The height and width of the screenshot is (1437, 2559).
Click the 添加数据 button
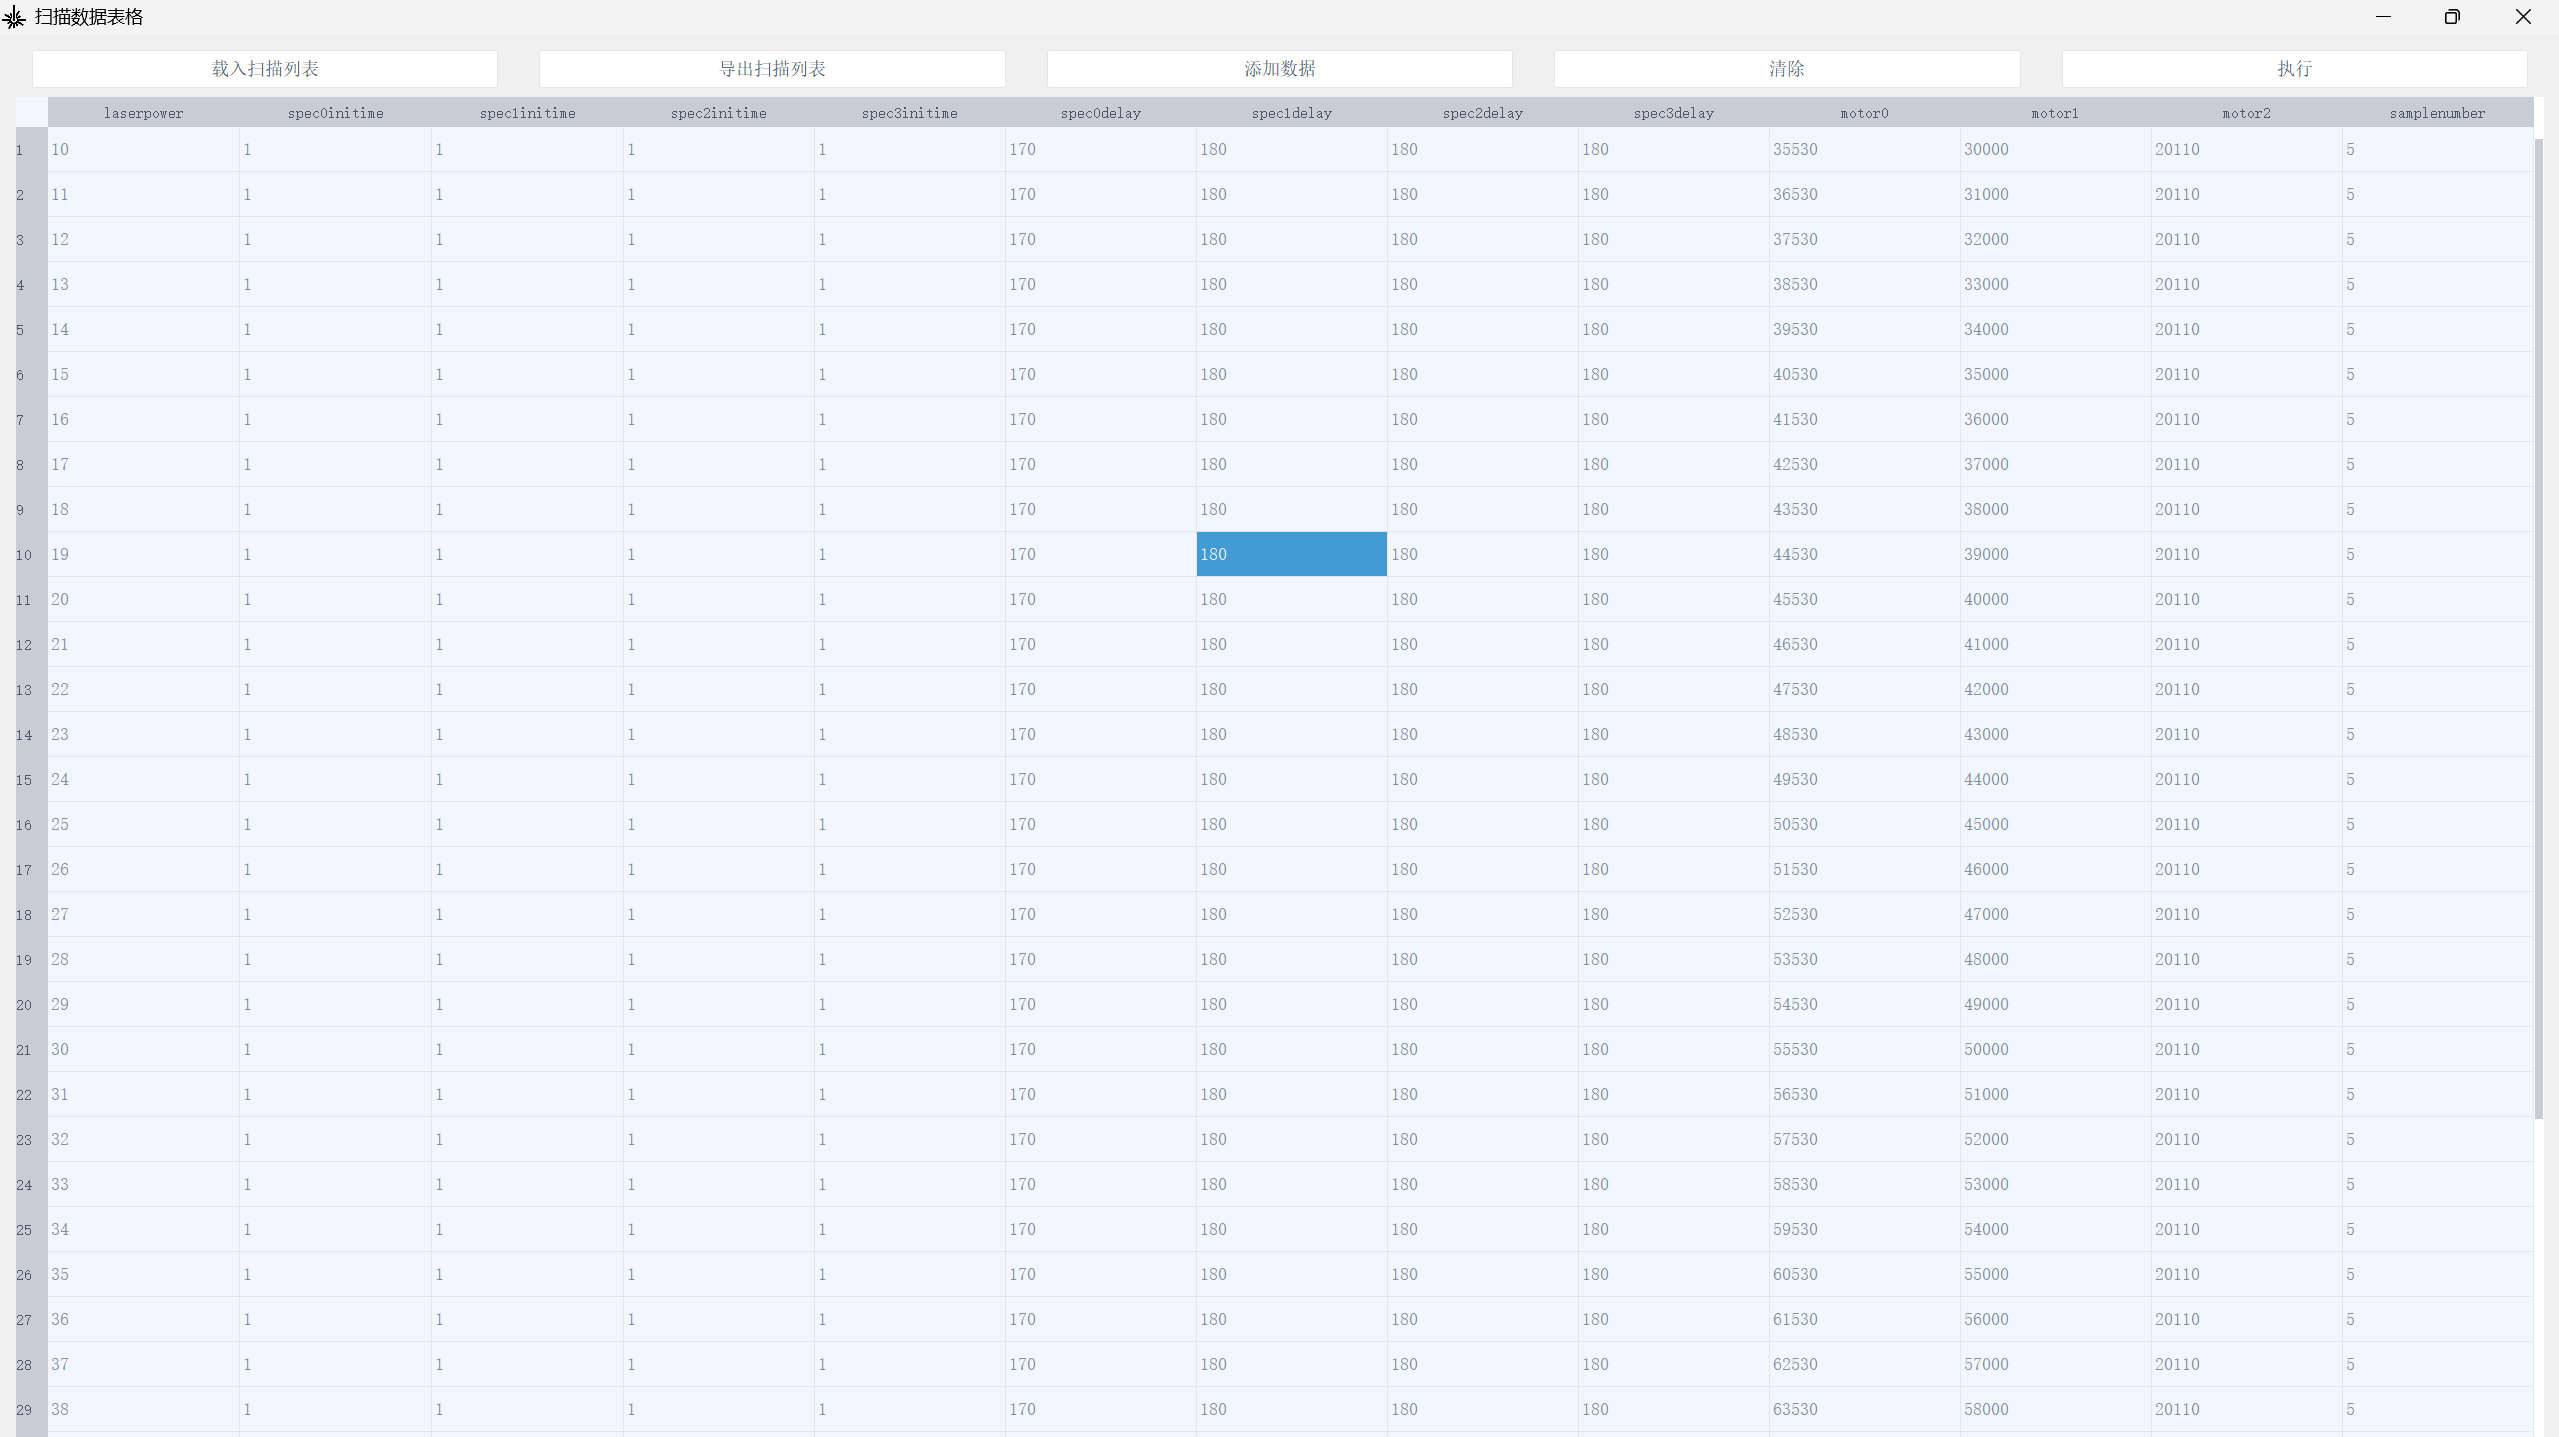click(x=1279, y=69)
